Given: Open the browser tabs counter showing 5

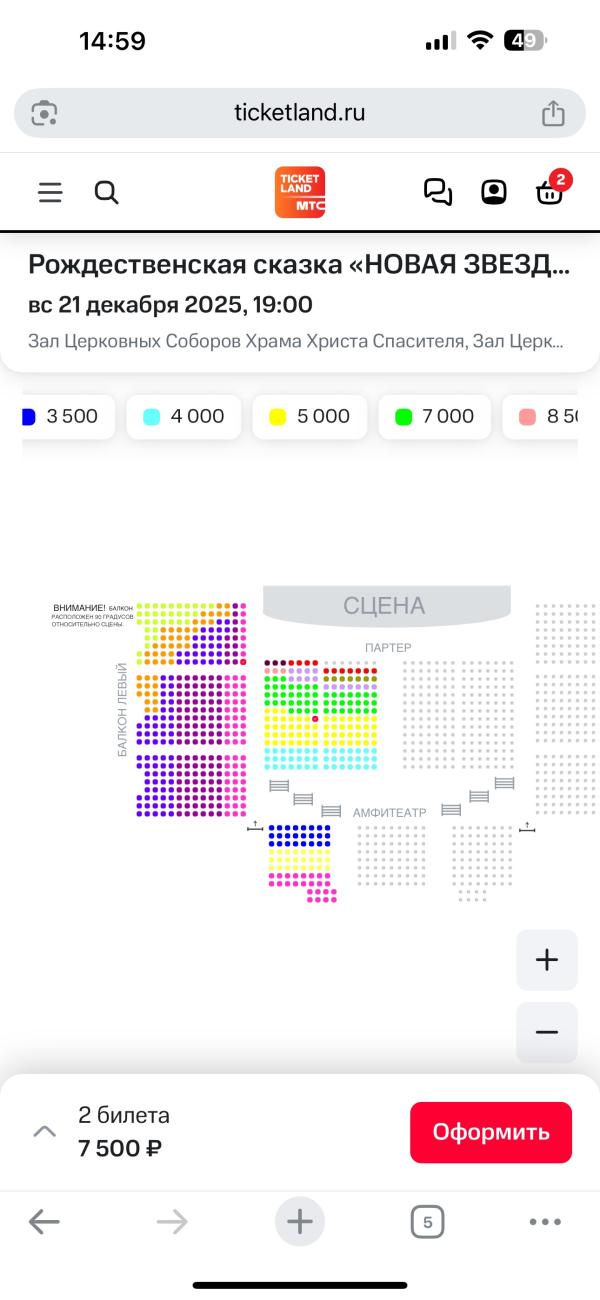Looking at the screenshot, I should 427,1221.
